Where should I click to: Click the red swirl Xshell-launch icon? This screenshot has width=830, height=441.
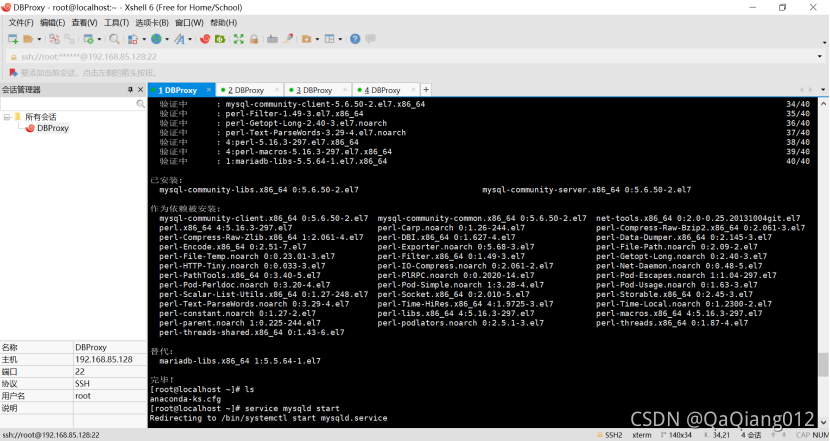click(205, 39)
